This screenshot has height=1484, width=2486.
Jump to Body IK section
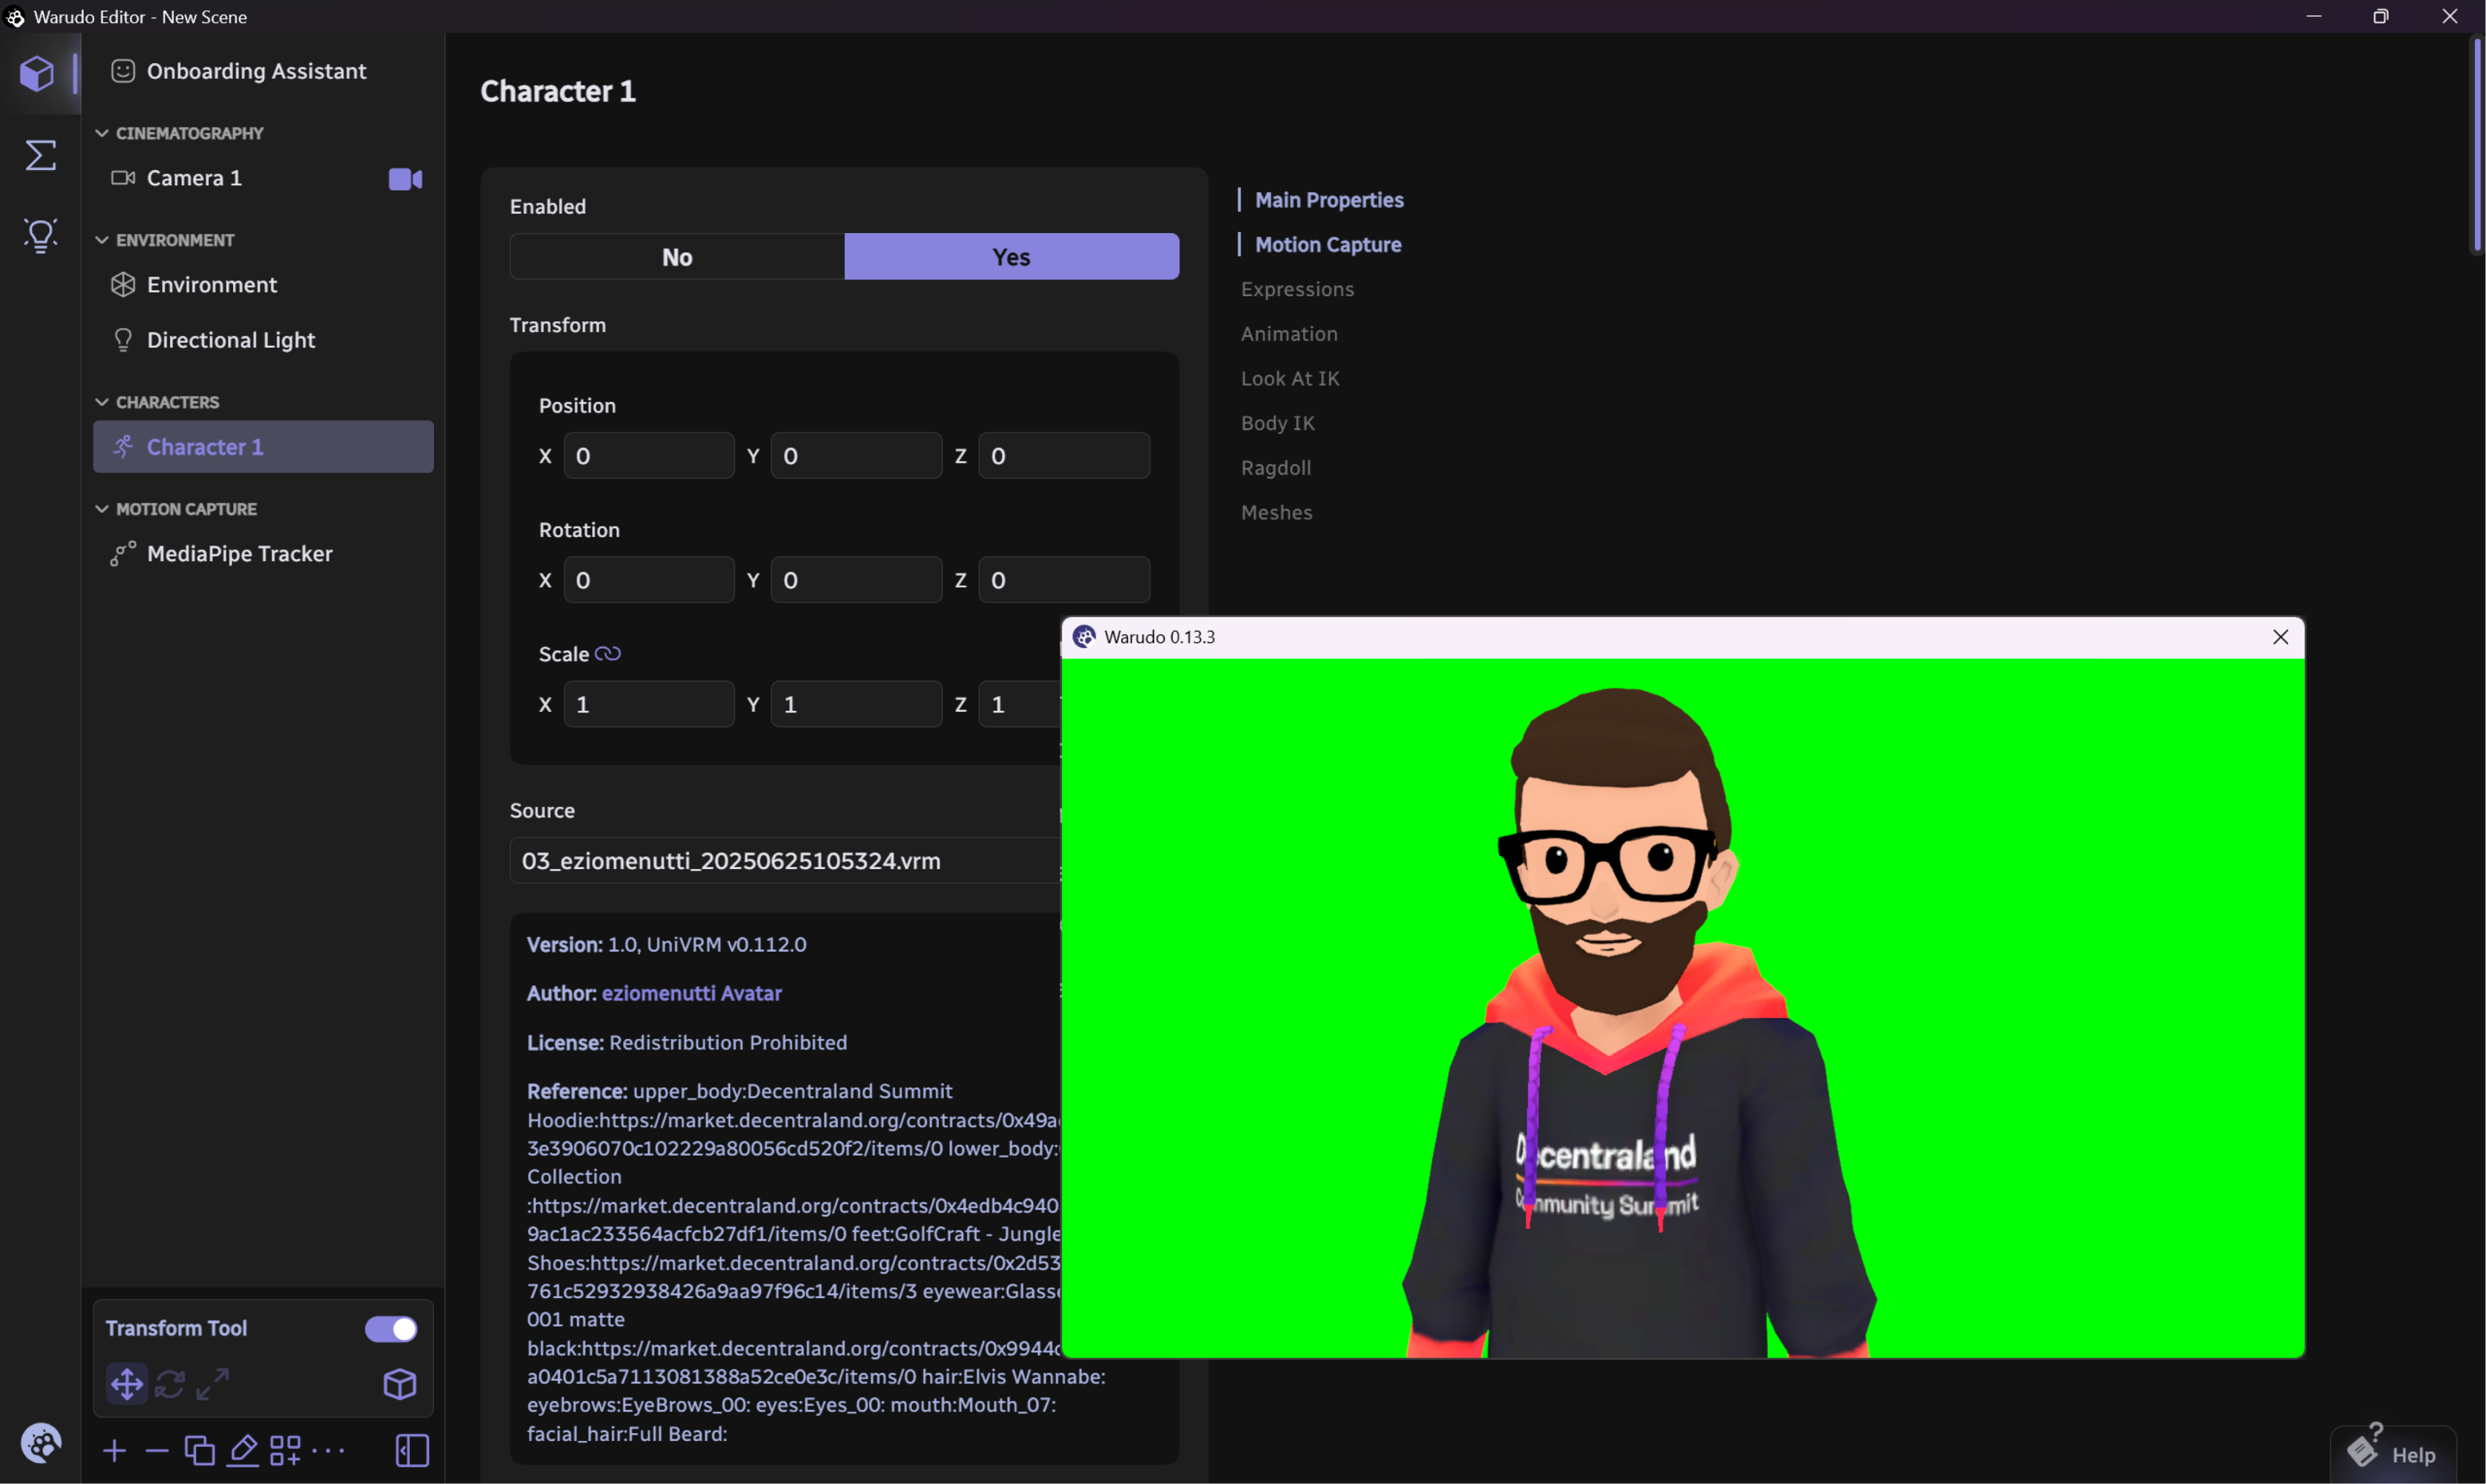tap(1278, 423)
